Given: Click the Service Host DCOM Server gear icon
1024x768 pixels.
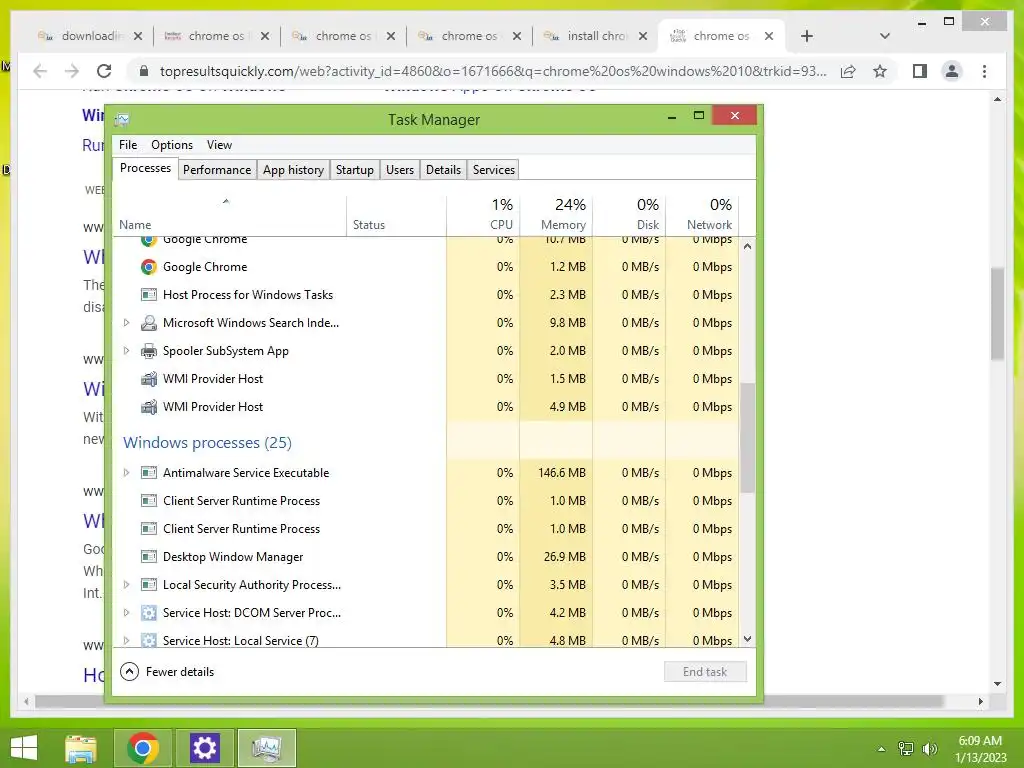Looking at the screenshot, I should pos(149,613).
